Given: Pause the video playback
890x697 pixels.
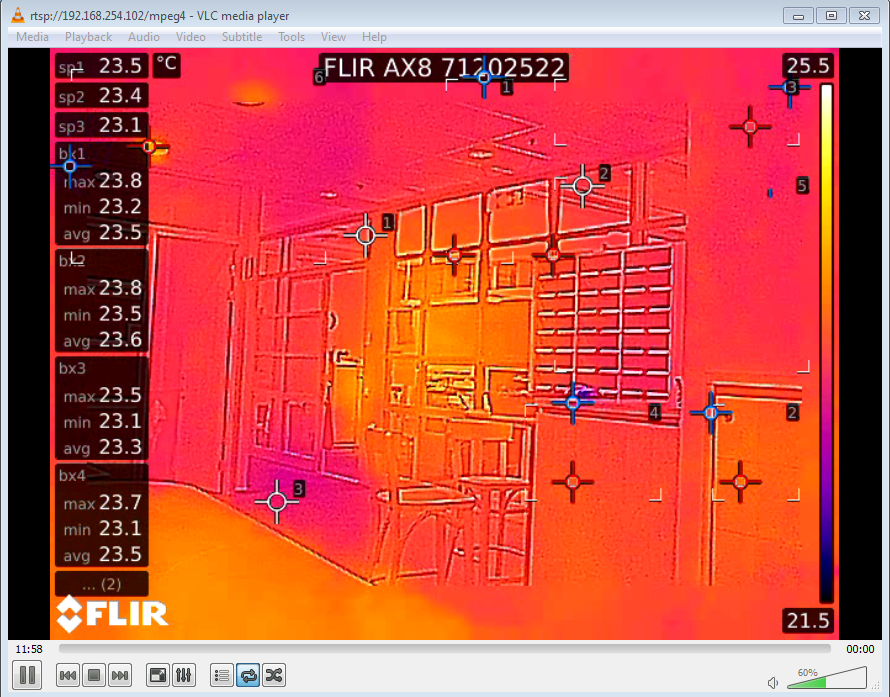Looking at the screenshot, I should [27, 675].
